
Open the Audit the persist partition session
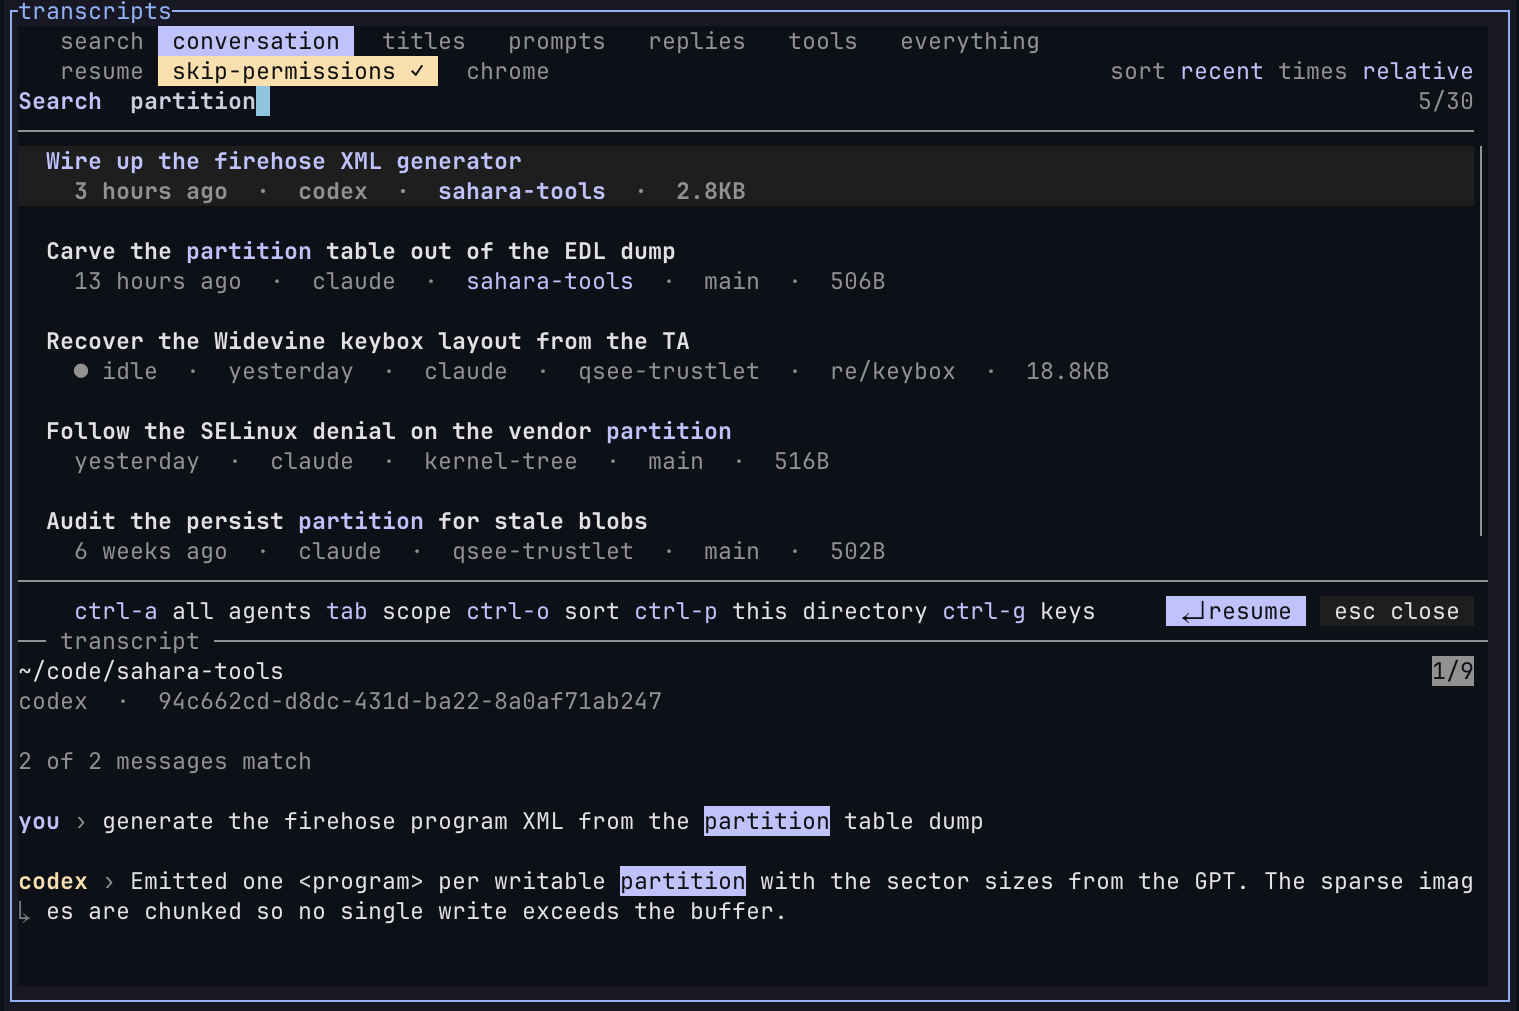pos(746,536)
